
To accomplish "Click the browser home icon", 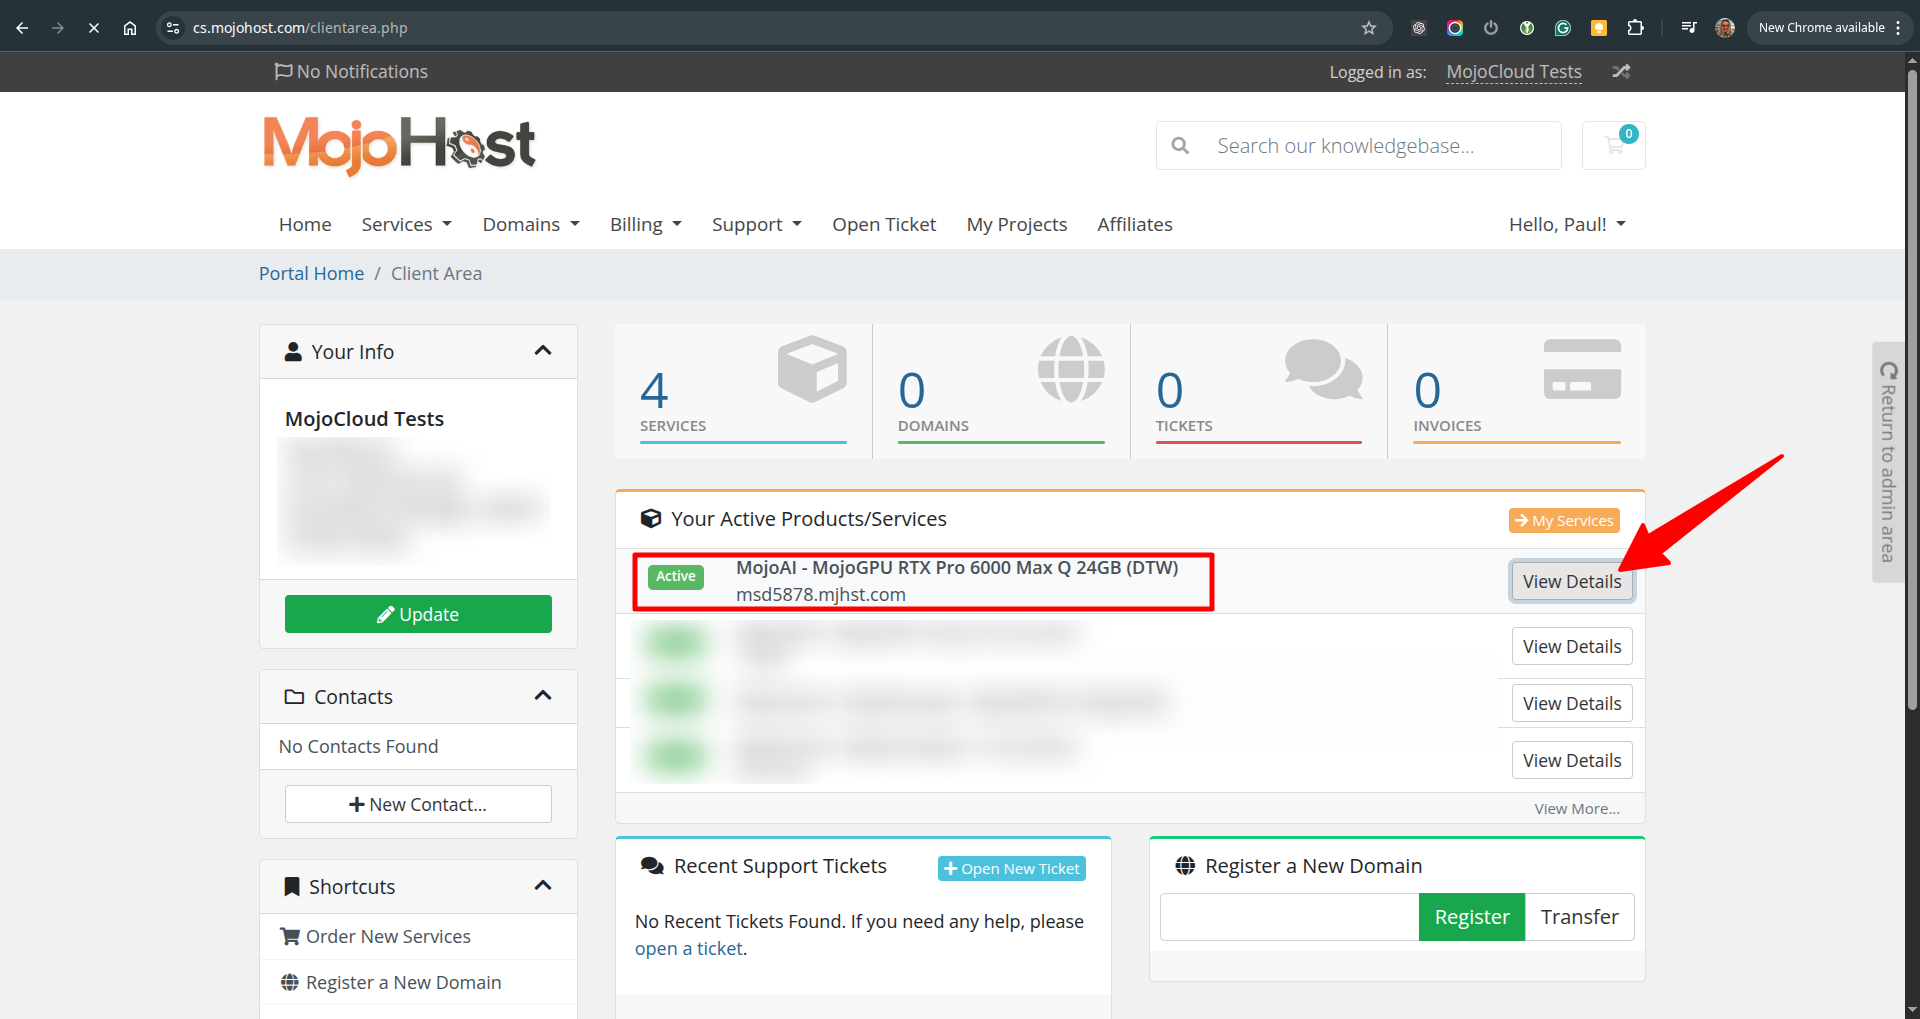I will pos(130,28).
